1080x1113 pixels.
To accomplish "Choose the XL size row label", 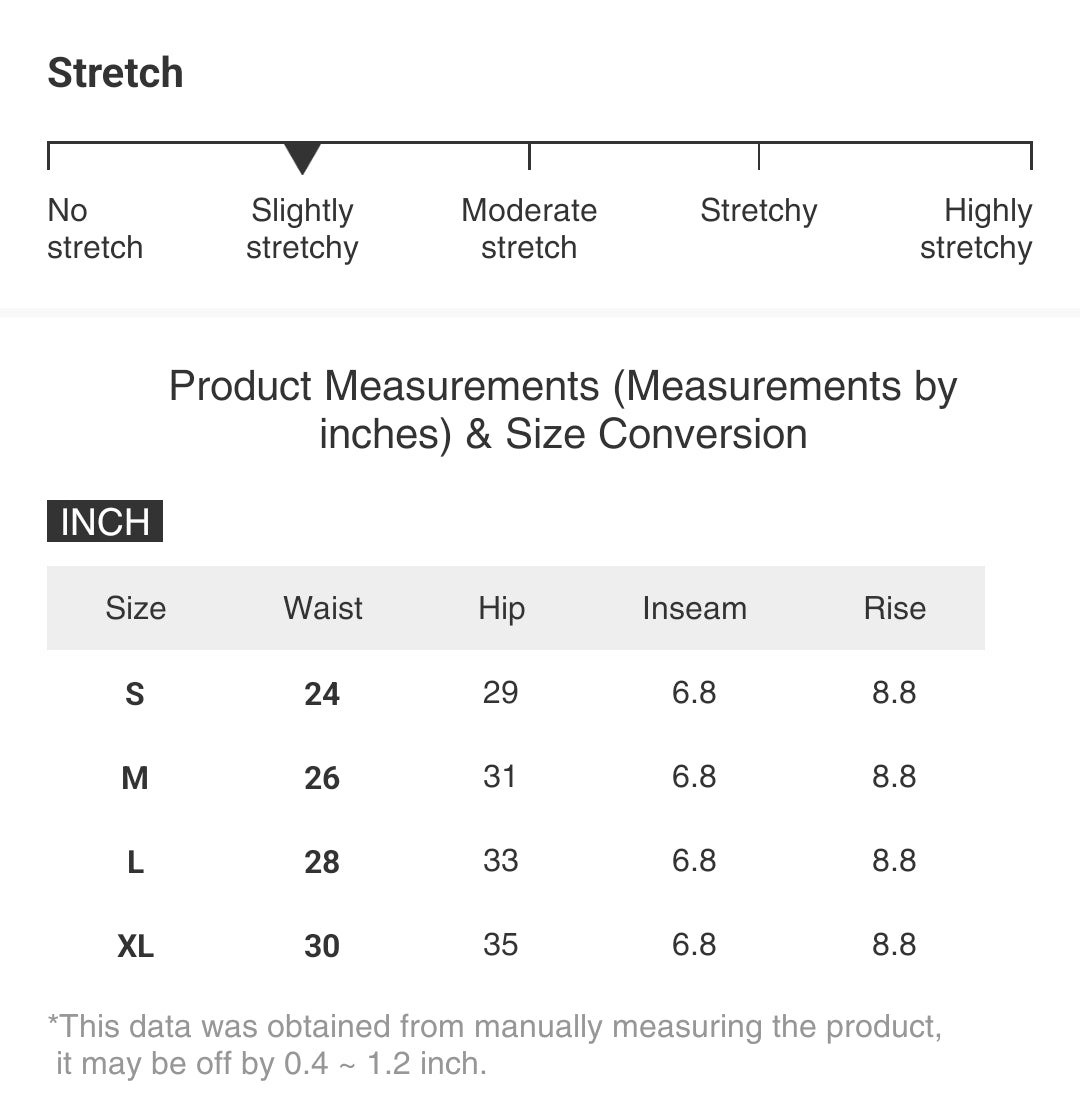I will pos(136,946).
